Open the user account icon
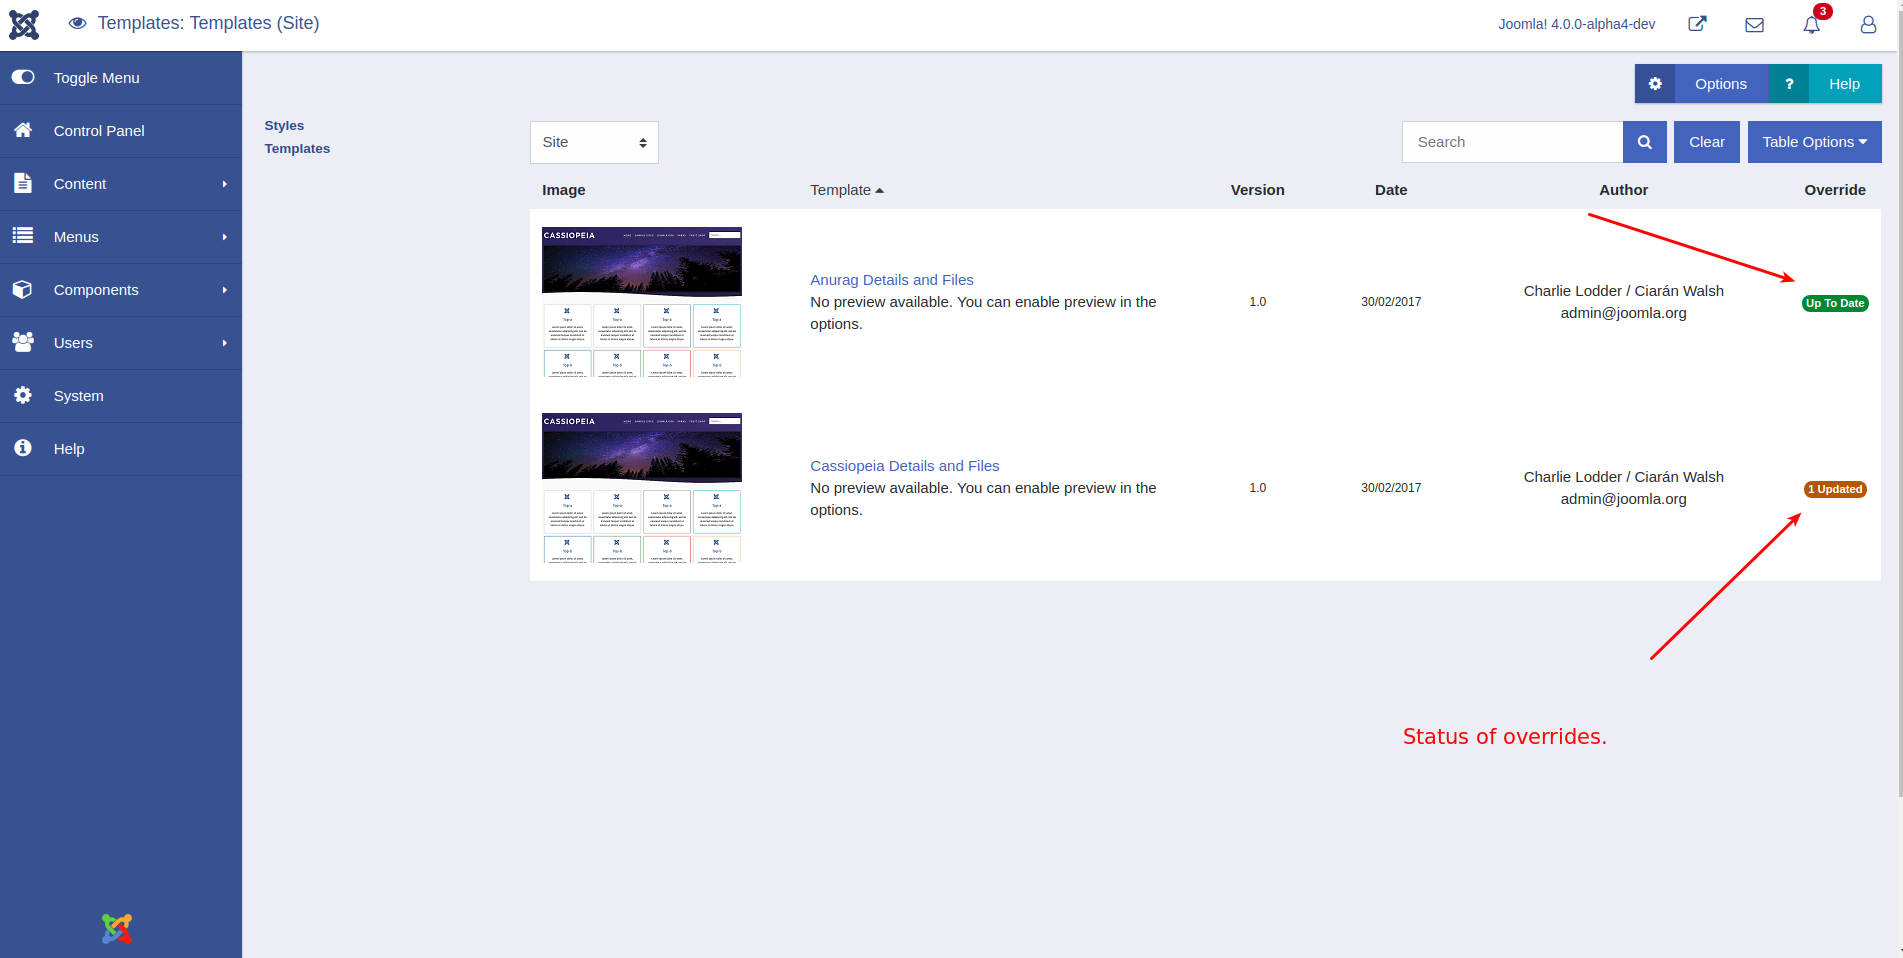The image size is (1903, 958). (1868, 25)
